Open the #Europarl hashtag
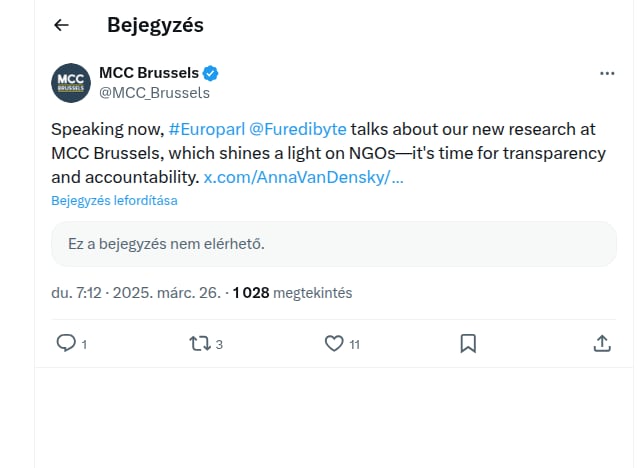 coord(205,131)
